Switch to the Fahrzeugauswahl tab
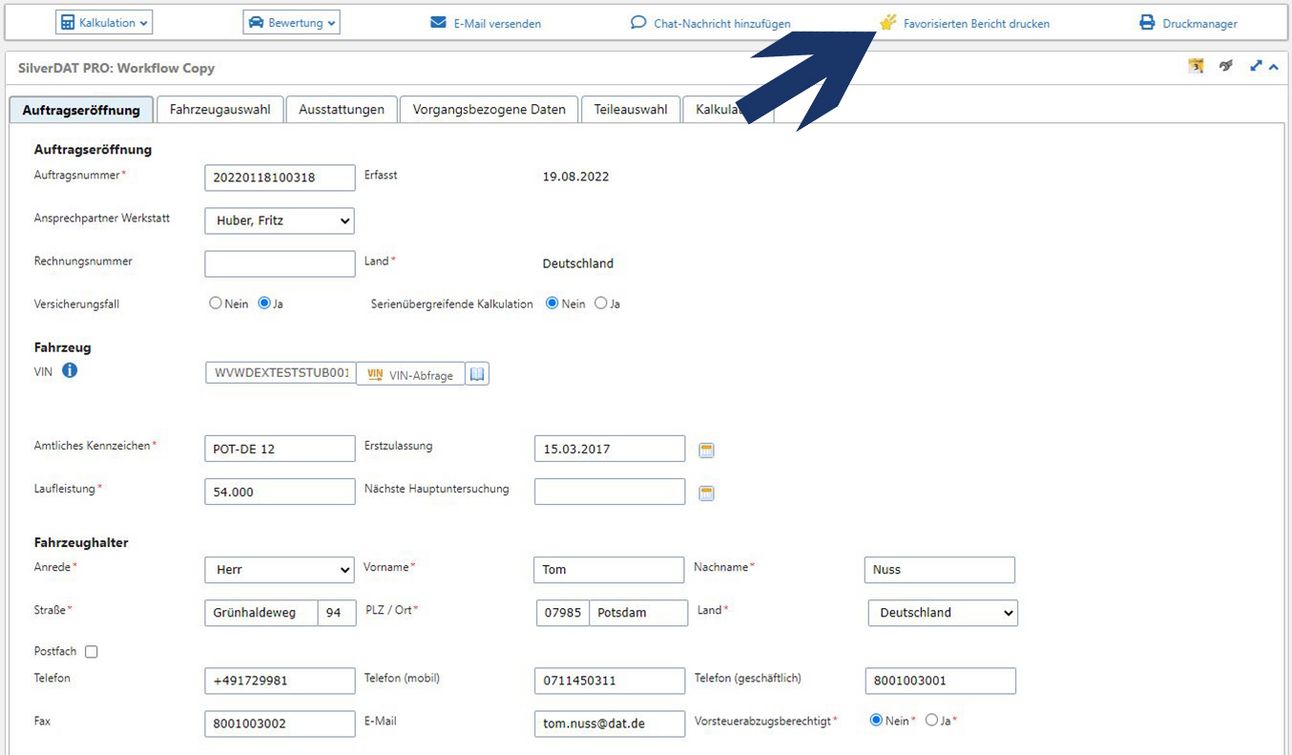 [x=220, y=109]
